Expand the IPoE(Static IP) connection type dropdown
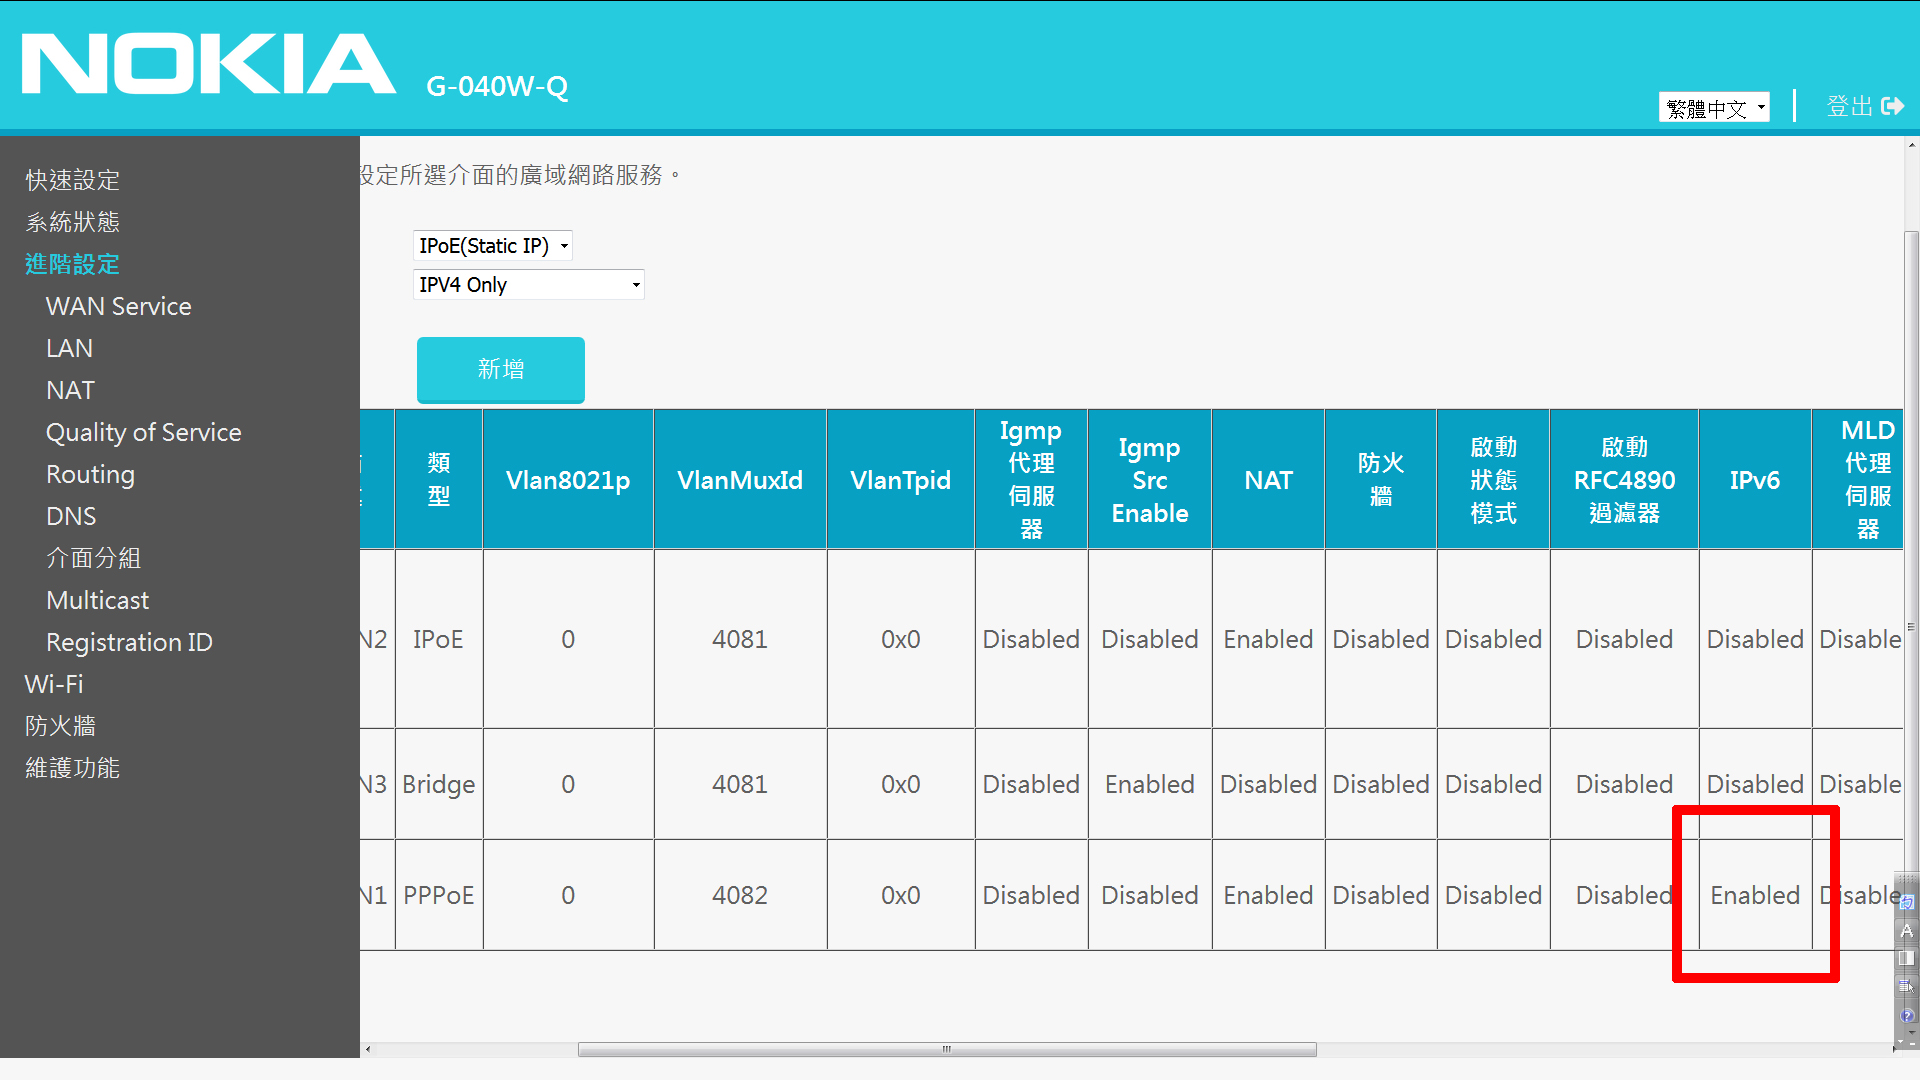1920x1080 pixels. click(492, 246)
